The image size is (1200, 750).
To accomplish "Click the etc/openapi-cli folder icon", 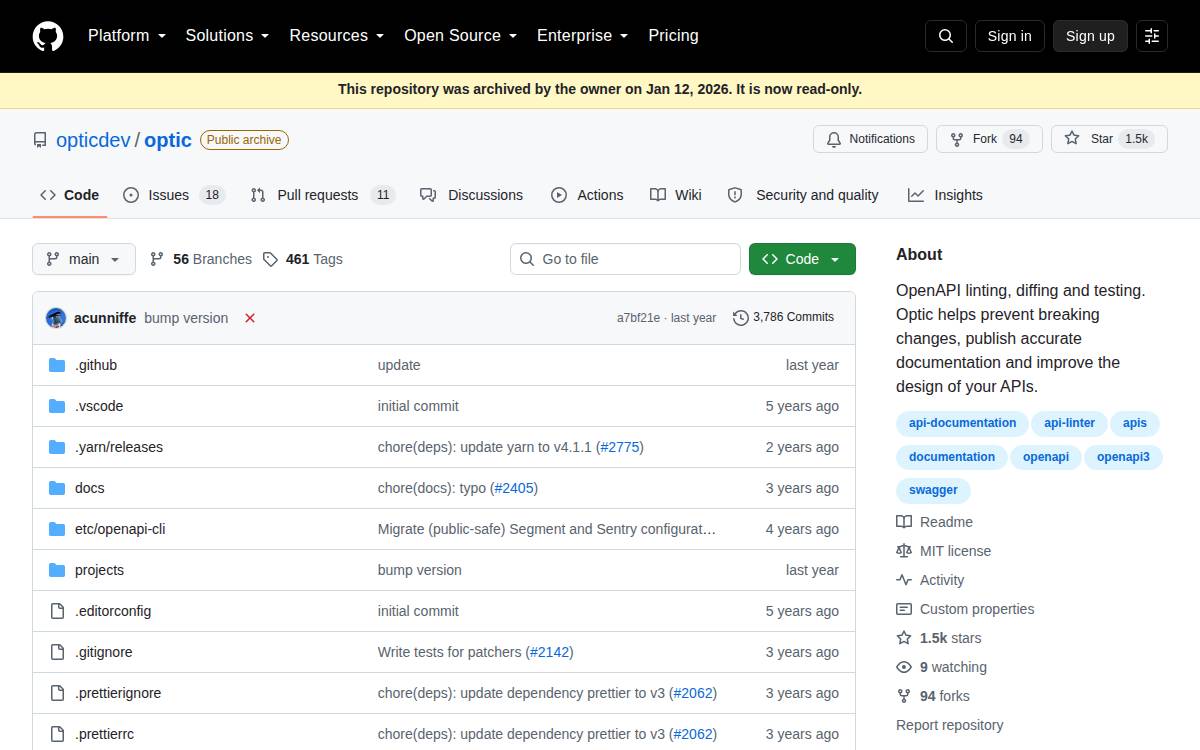I will pyautogui.click(x=57, y=529).
